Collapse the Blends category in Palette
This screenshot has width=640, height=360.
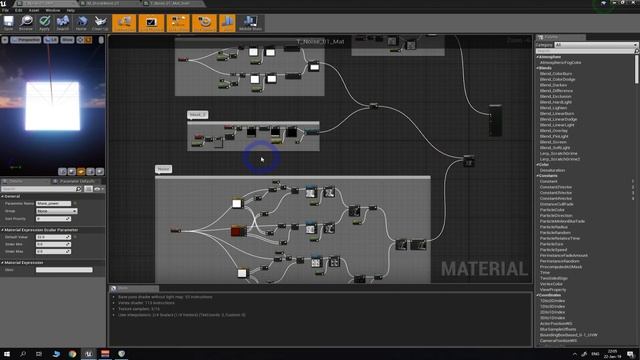pos(538,68)
